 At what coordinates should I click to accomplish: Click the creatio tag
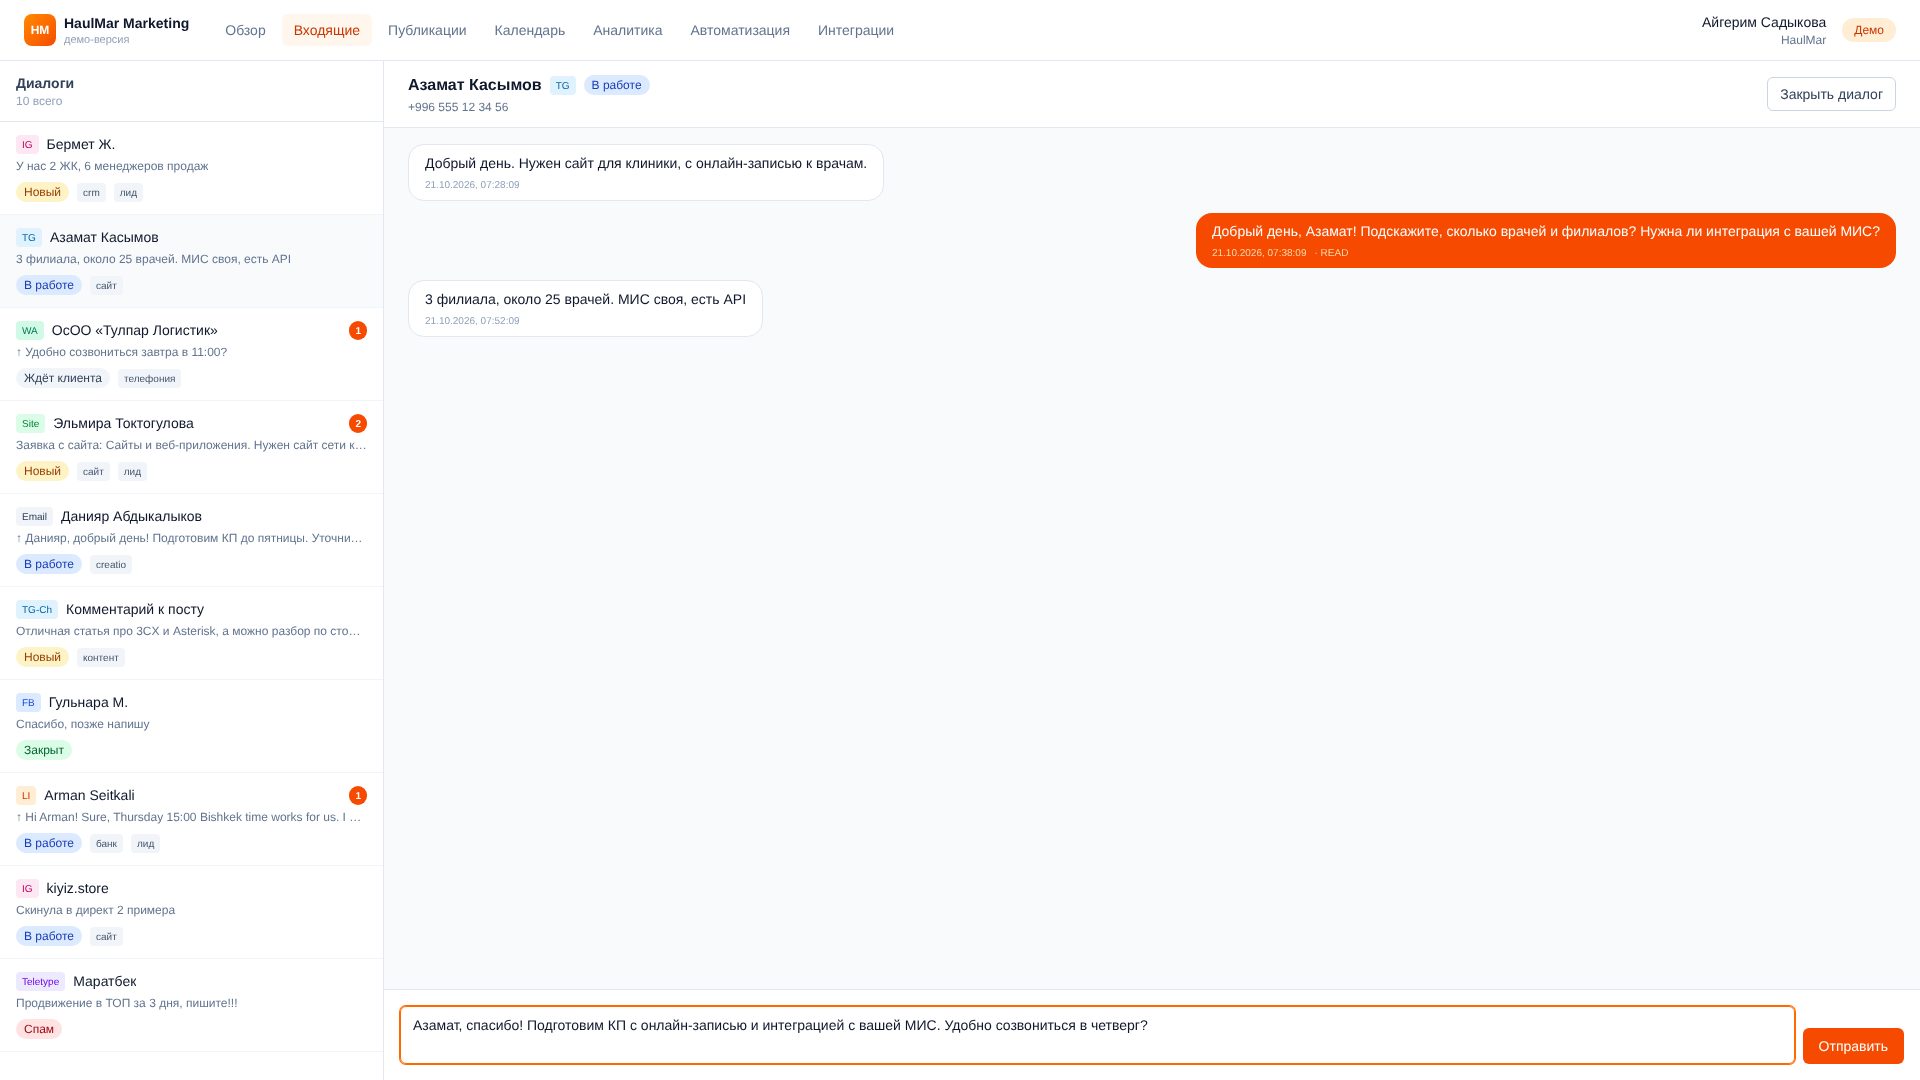click(111, 565)
